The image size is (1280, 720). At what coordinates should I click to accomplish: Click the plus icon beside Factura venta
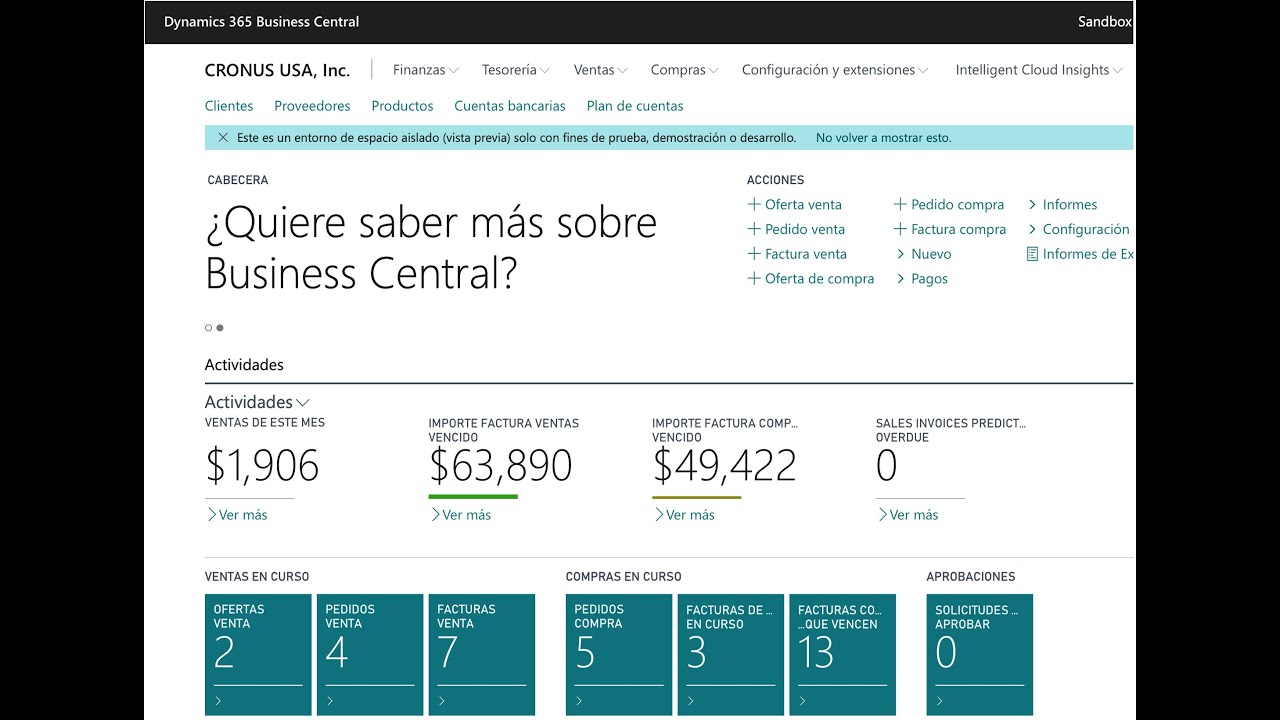pyautogui.click(x=754, y=254)
